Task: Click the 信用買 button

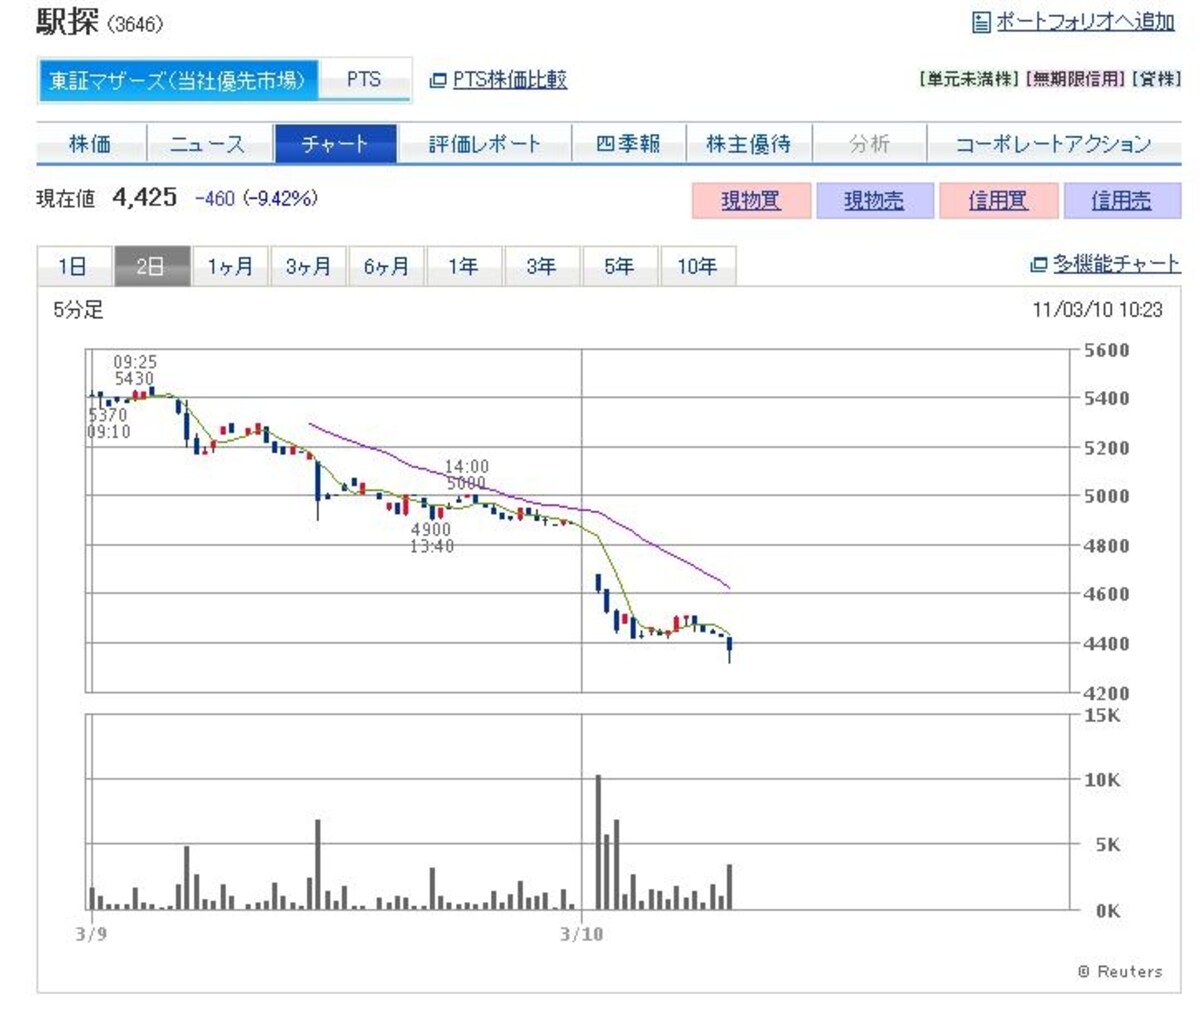Action: click(997, 201)
